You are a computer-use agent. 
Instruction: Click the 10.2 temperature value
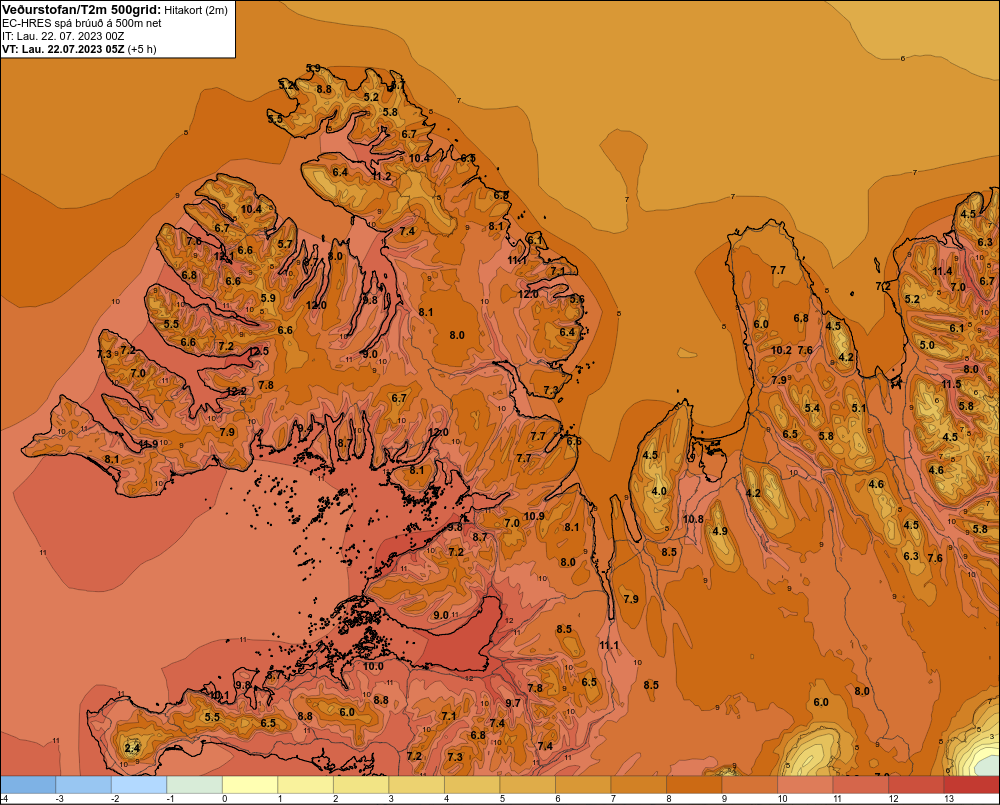[x=781, y=350]
